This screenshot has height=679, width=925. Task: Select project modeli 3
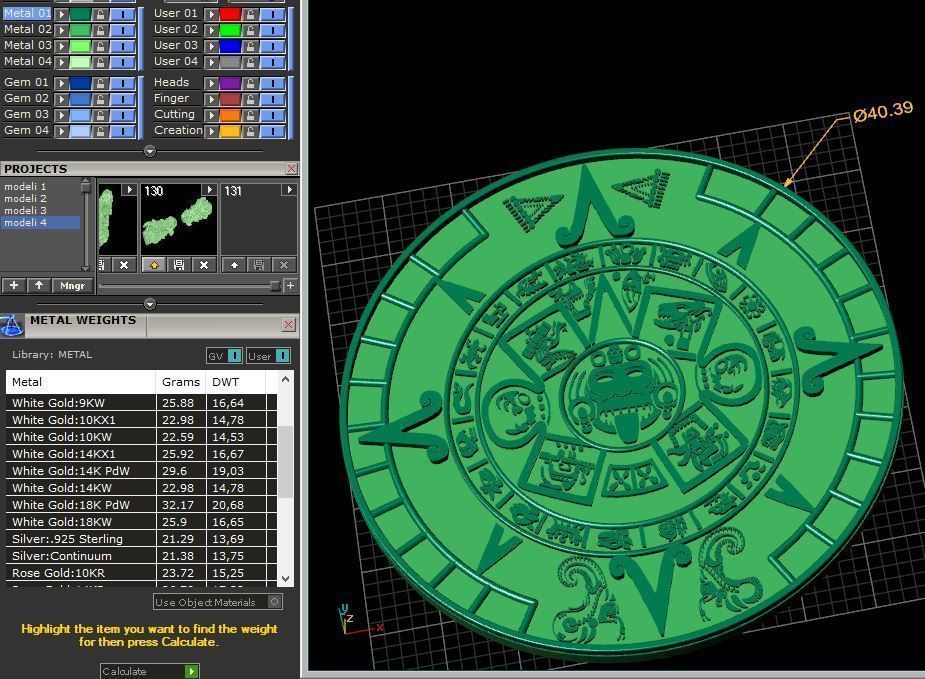(x=25, y=210)
